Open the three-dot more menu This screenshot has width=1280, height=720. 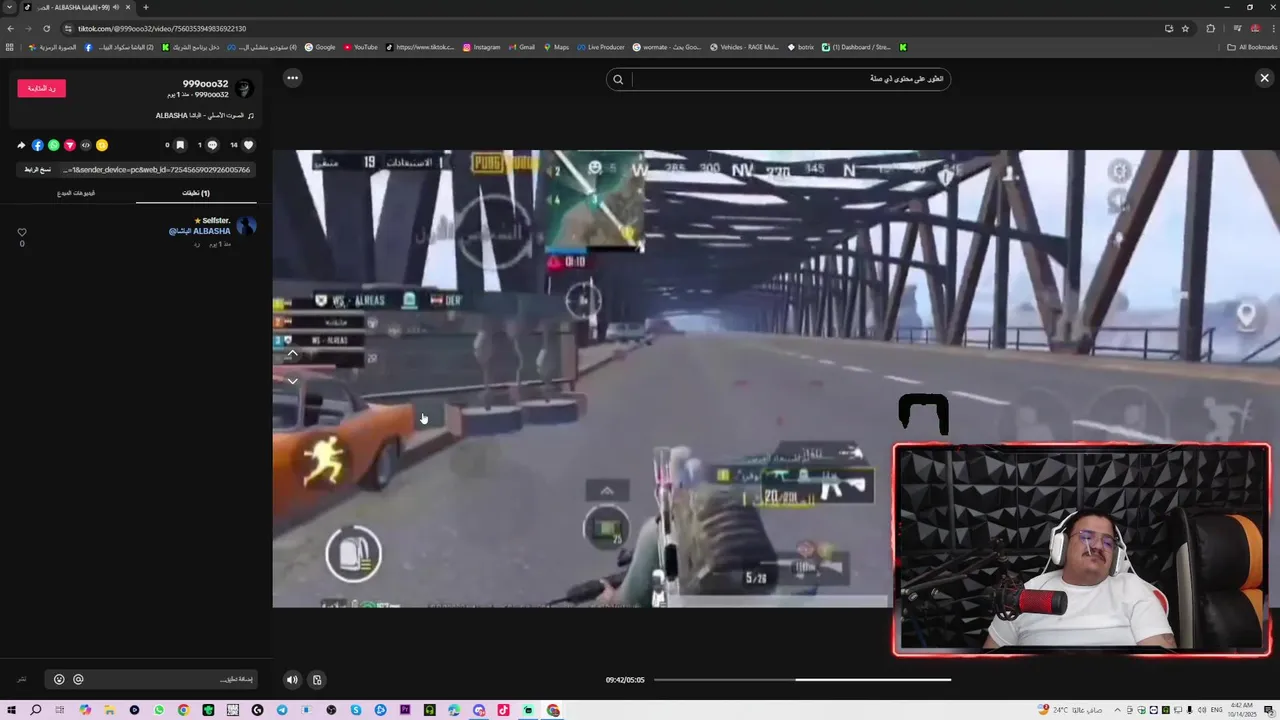292,78
